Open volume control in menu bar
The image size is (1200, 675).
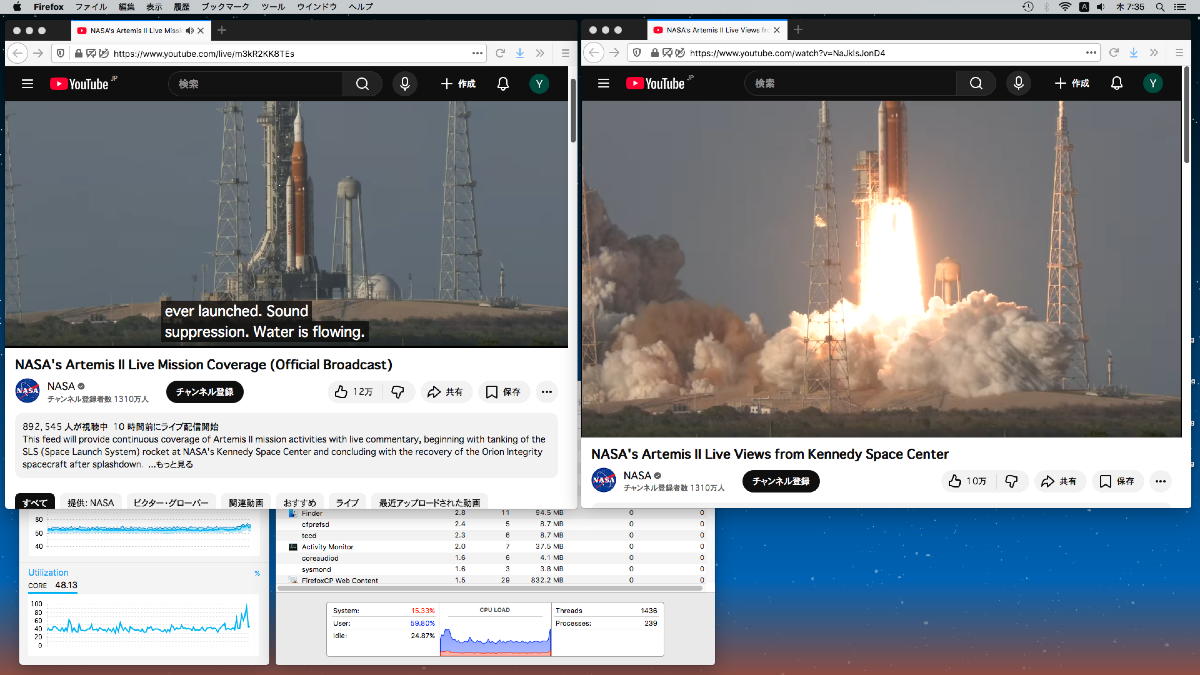pos(1101,6)
